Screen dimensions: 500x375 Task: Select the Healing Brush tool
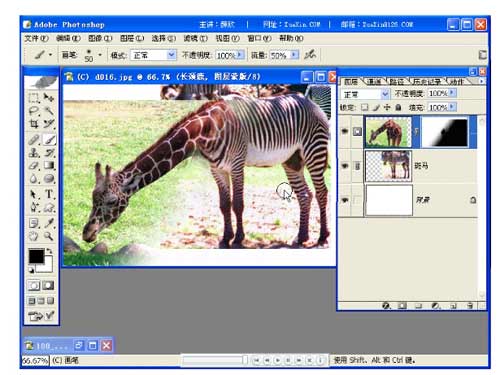coord(34,140)
